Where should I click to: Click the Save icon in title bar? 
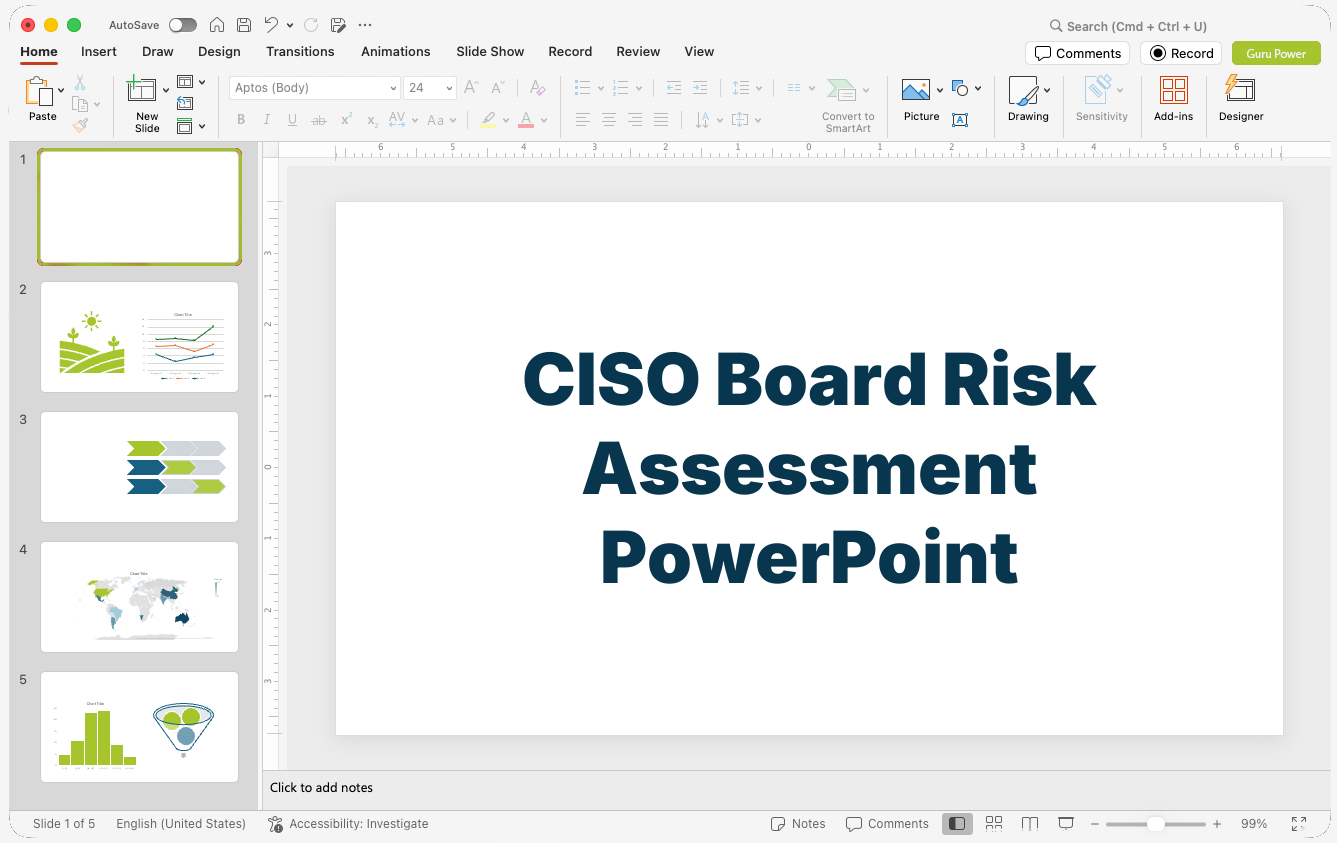[x=244, y=25]
